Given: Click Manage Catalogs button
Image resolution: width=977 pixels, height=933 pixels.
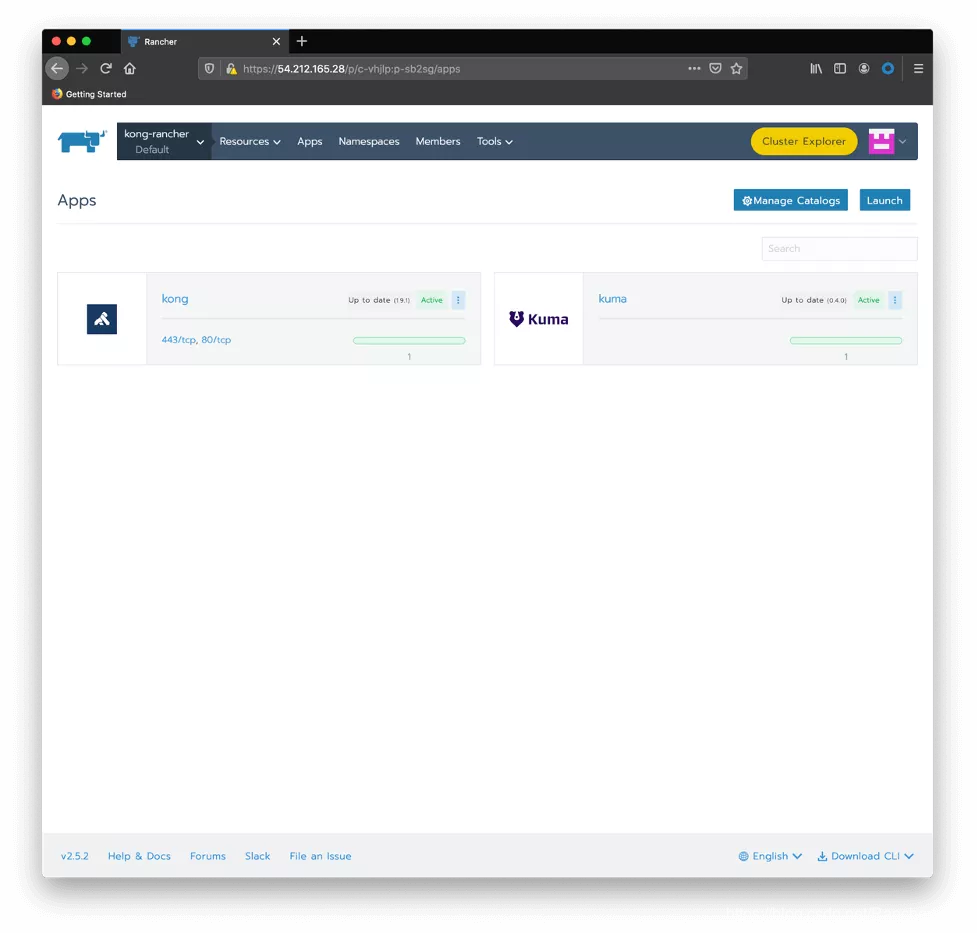Looking at the screenshot, I should click(791, 200).
